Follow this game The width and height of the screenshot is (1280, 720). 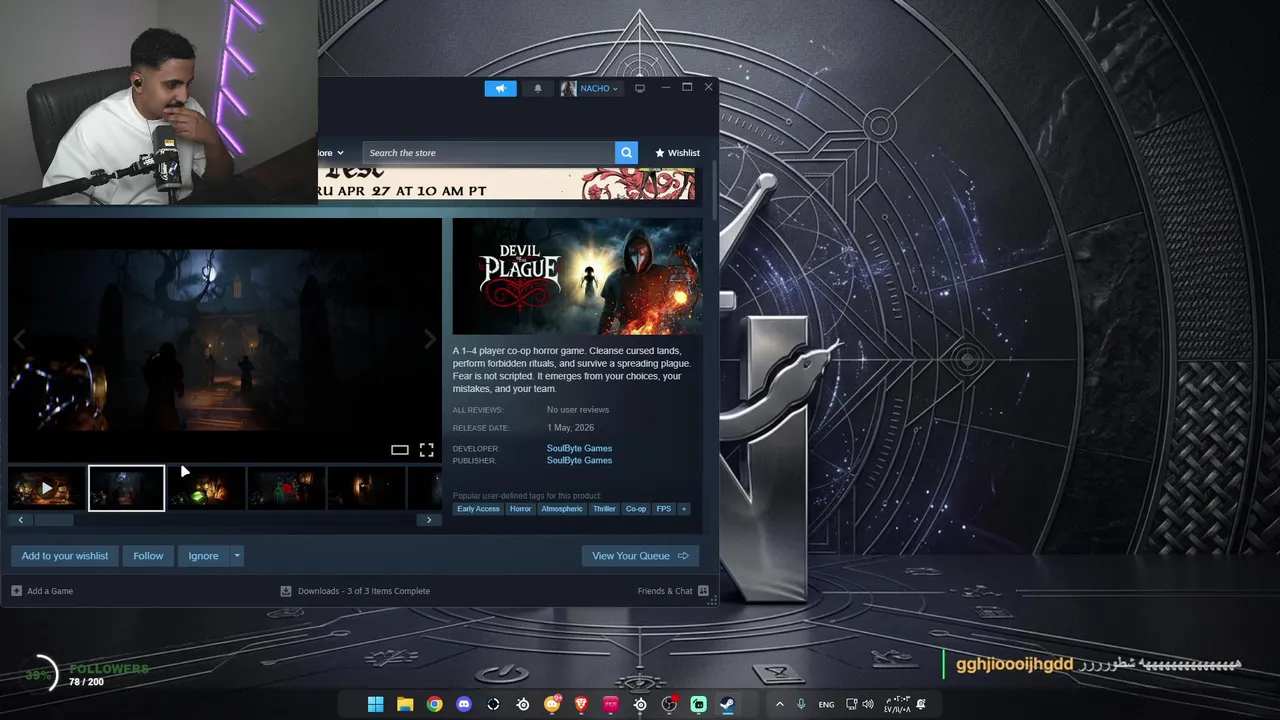[x=148, y=556]
